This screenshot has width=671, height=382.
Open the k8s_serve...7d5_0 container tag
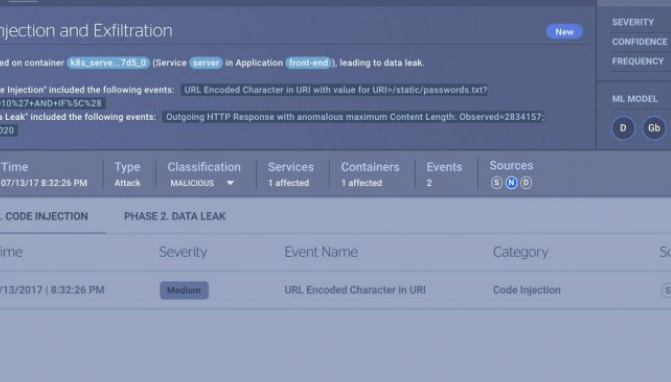click(108, 63)
